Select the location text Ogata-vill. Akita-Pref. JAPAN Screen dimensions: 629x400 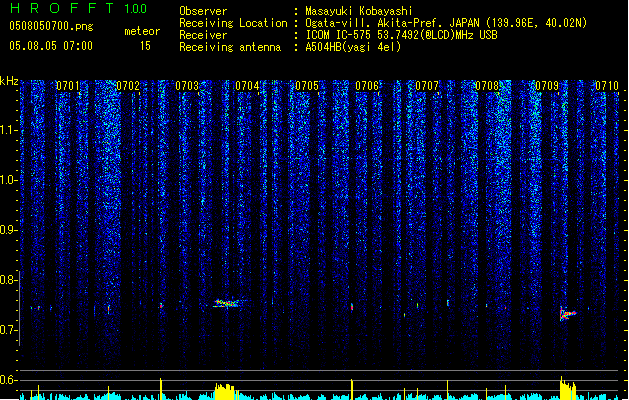pos(392,23)
